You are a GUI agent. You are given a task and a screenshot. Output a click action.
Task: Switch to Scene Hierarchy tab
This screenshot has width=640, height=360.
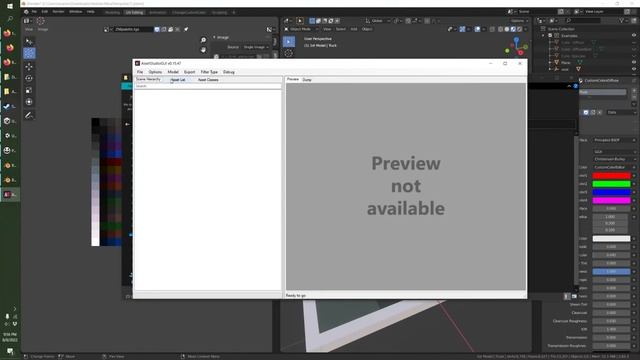tap(149, 79)
